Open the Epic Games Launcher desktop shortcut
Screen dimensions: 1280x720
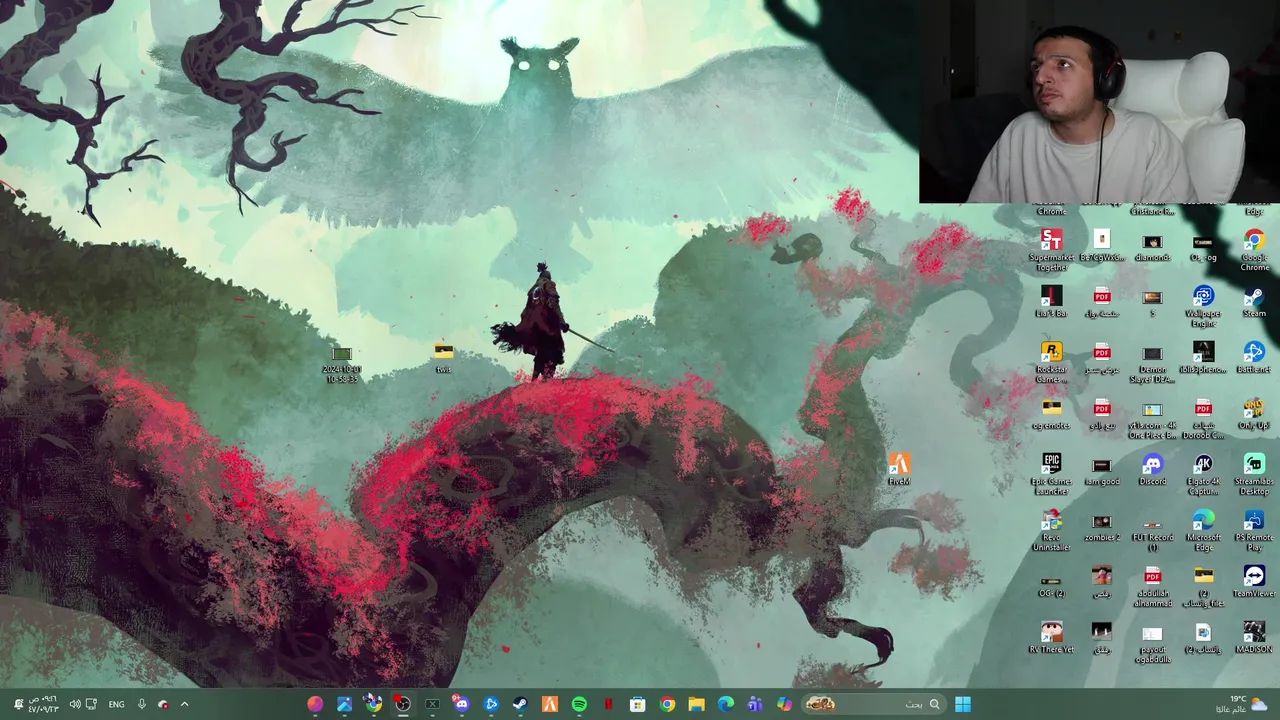1051,473
